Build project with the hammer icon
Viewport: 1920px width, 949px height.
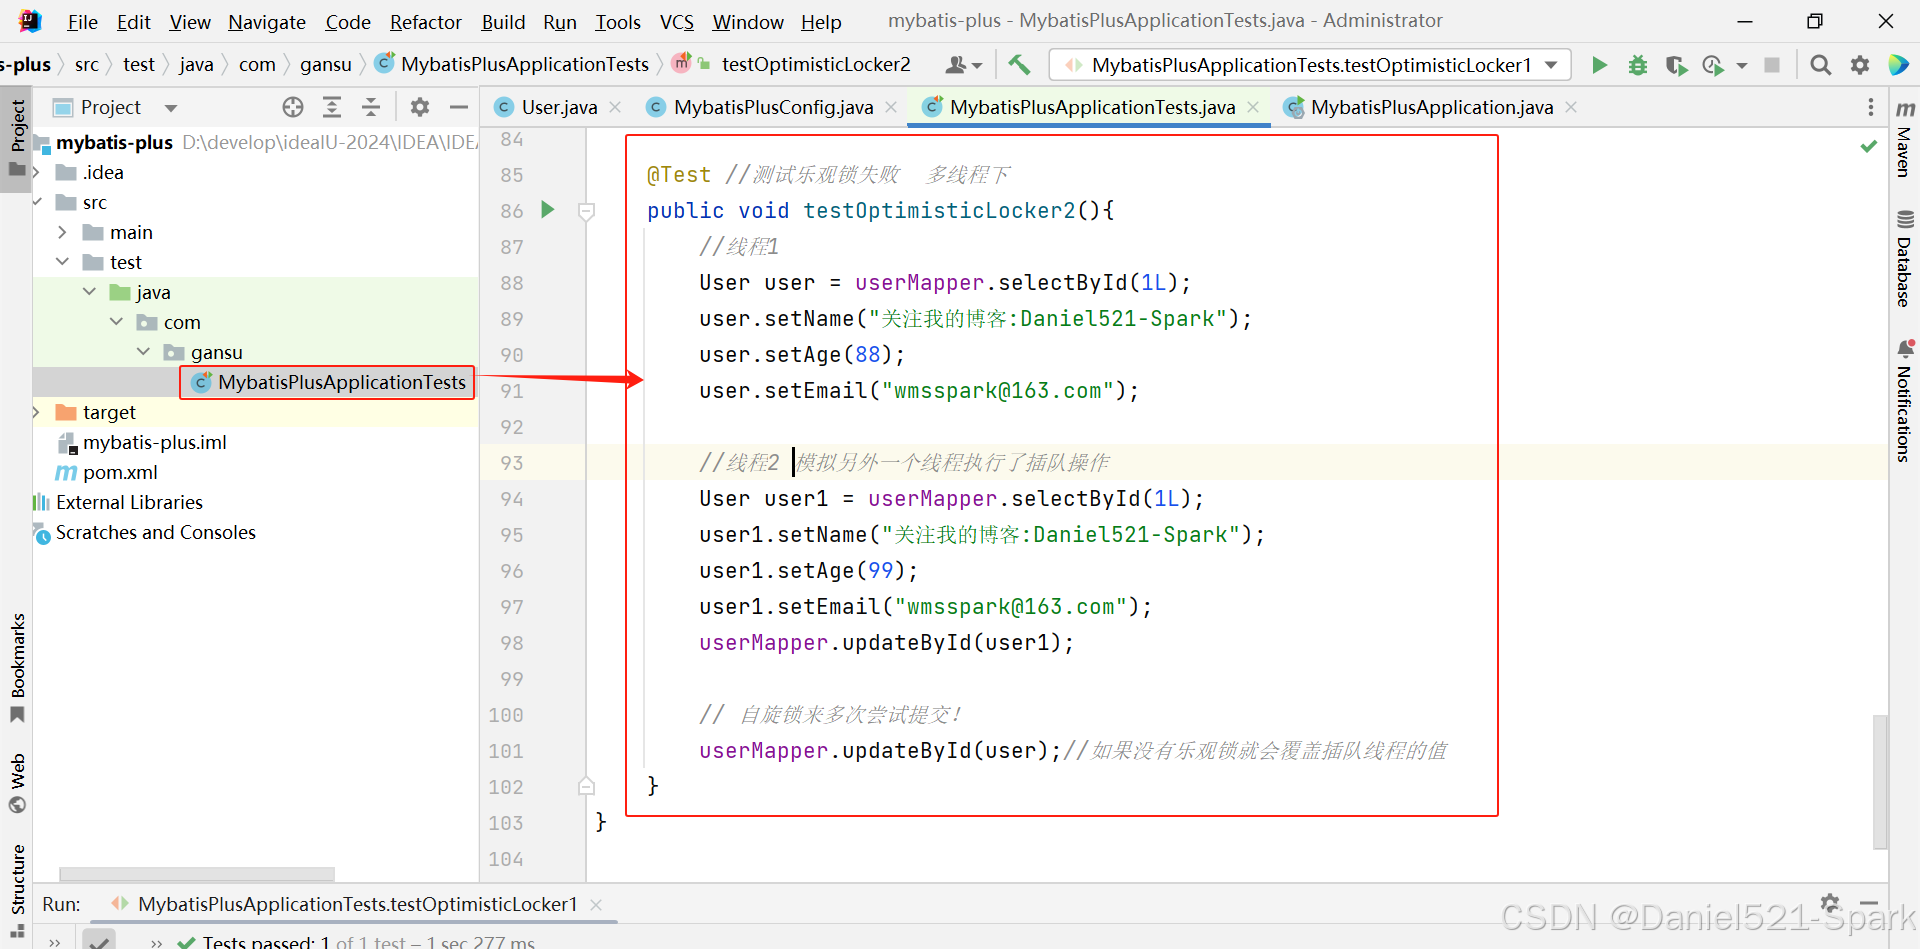coord(1019,65)
